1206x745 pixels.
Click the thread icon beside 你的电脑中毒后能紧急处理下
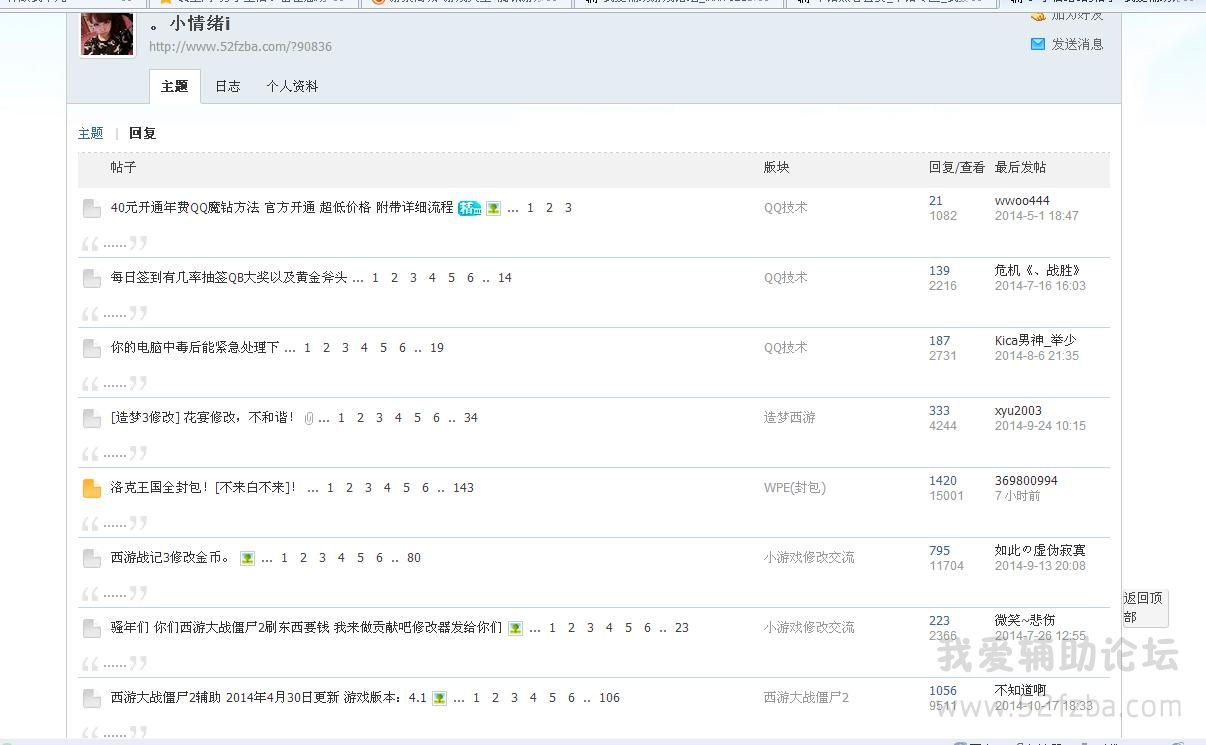92,348
